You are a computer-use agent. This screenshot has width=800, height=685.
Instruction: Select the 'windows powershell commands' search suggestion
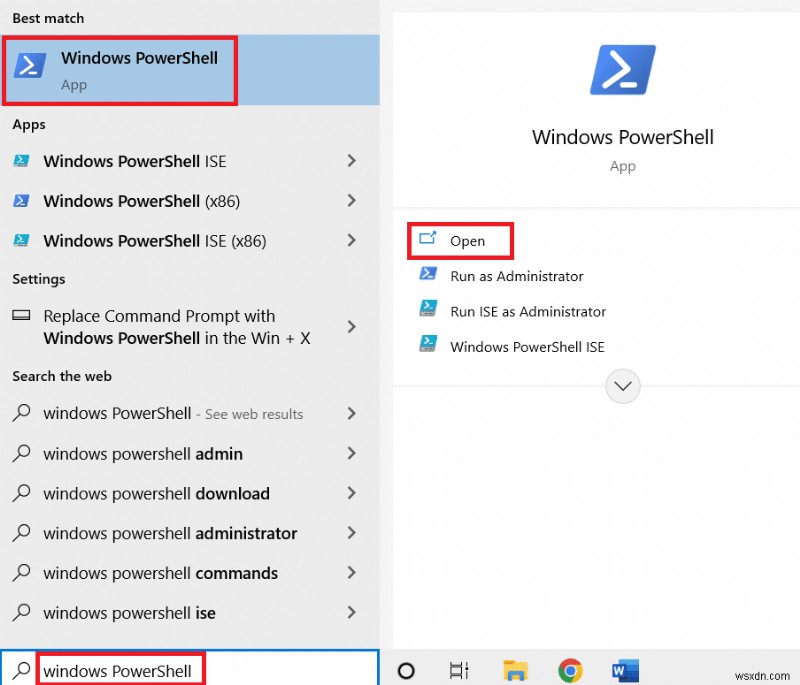point(160,573)
